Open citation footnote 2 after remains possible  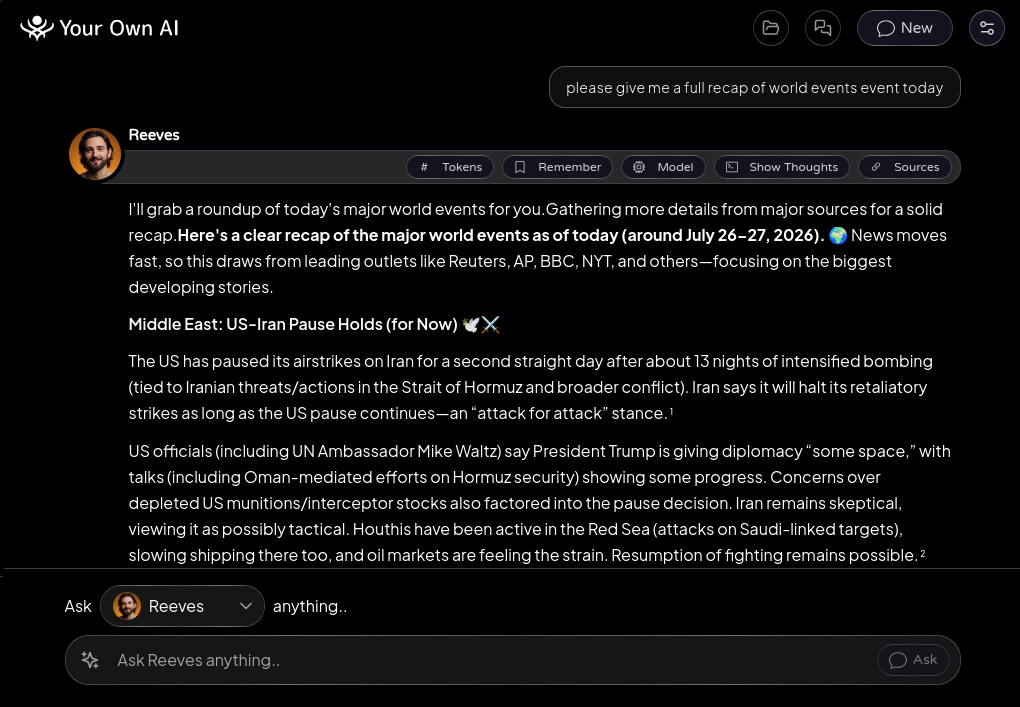click(923, 554)
